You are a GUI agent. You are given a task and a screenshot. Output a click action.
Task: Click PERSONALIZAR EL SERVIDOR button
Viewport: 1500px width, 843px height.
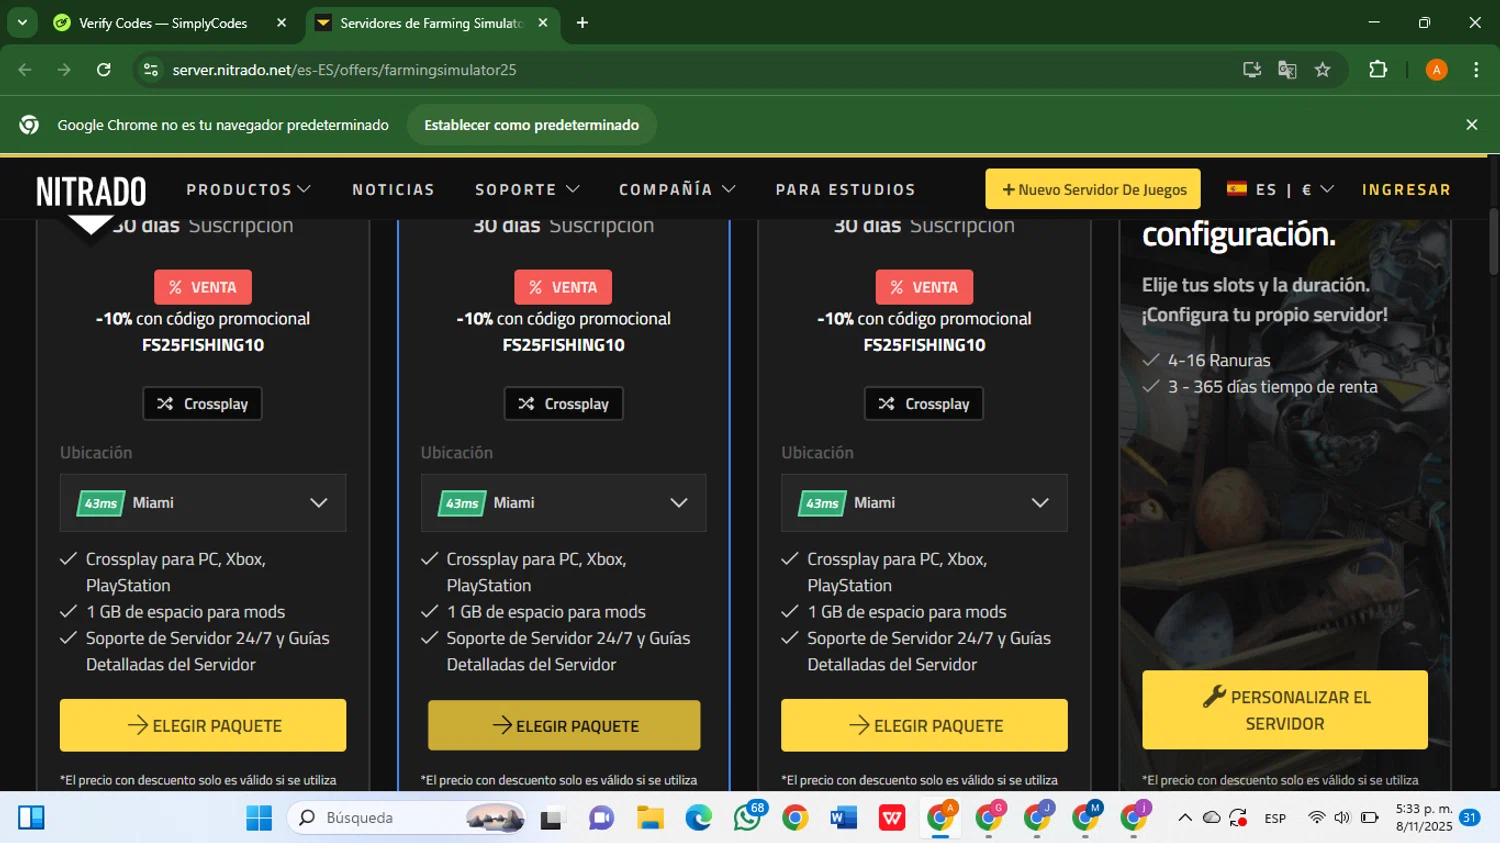[1285, 710]
